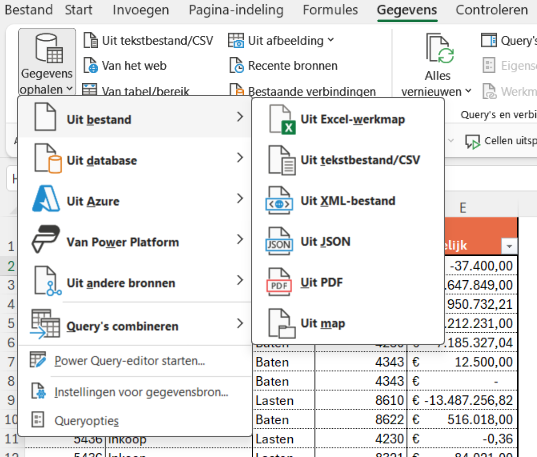Select Query's combineren menu entry
This screenshot has width=537, height=457.
[135, 324]
